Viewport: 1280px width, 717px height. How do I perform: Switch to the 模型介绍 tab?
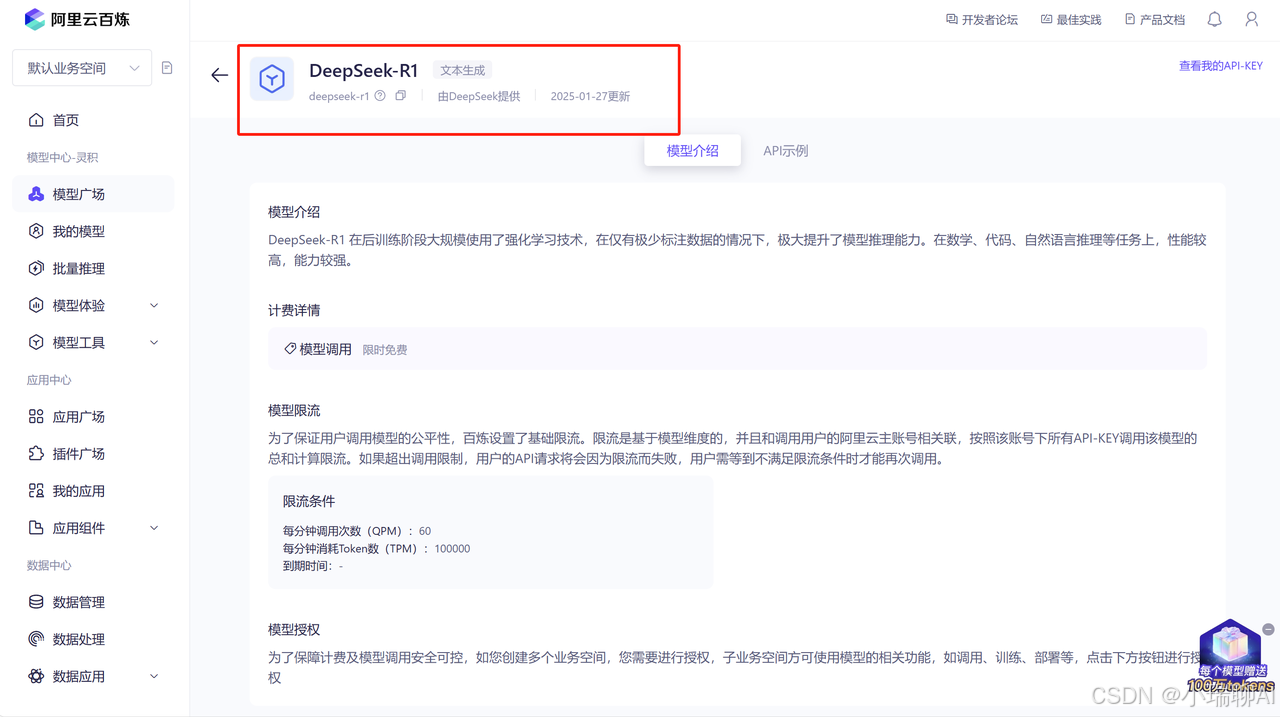pyautogui.click(x=693, y=150)
